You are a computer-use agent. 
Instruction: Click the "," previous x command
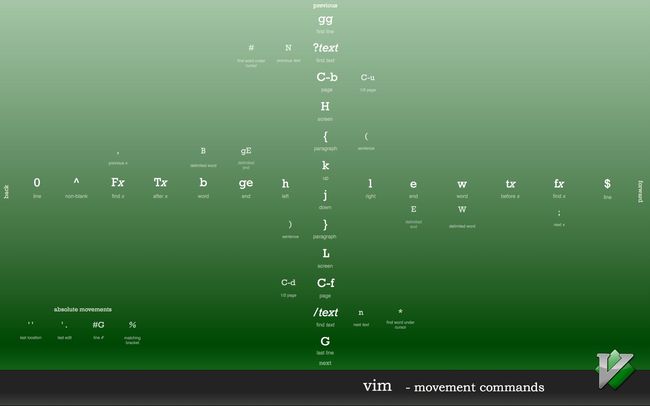point(118,153)
